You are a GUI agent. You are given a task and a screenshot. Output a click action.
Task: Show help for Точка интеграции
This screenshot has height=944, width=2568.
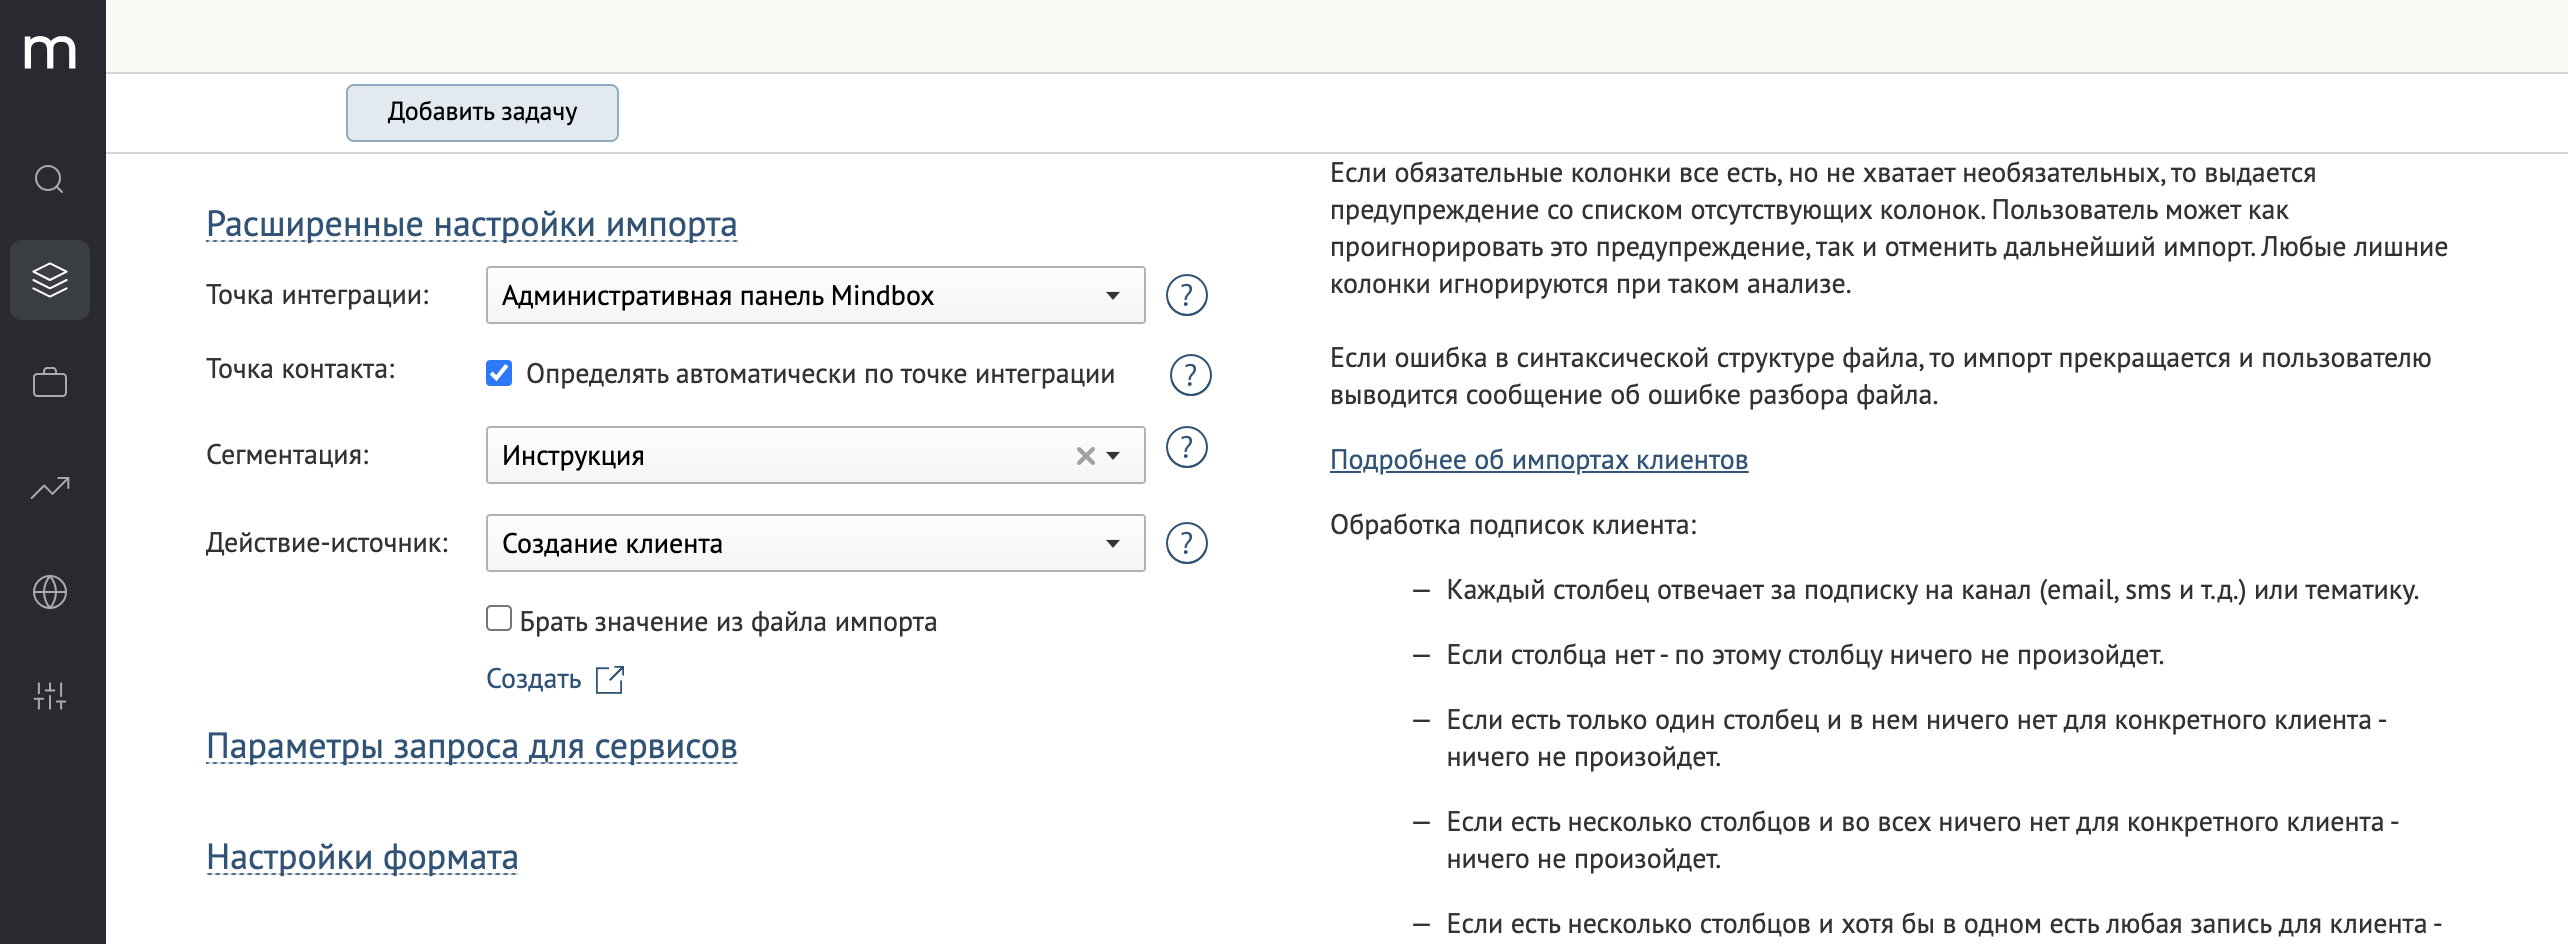tap(1187, 295)
